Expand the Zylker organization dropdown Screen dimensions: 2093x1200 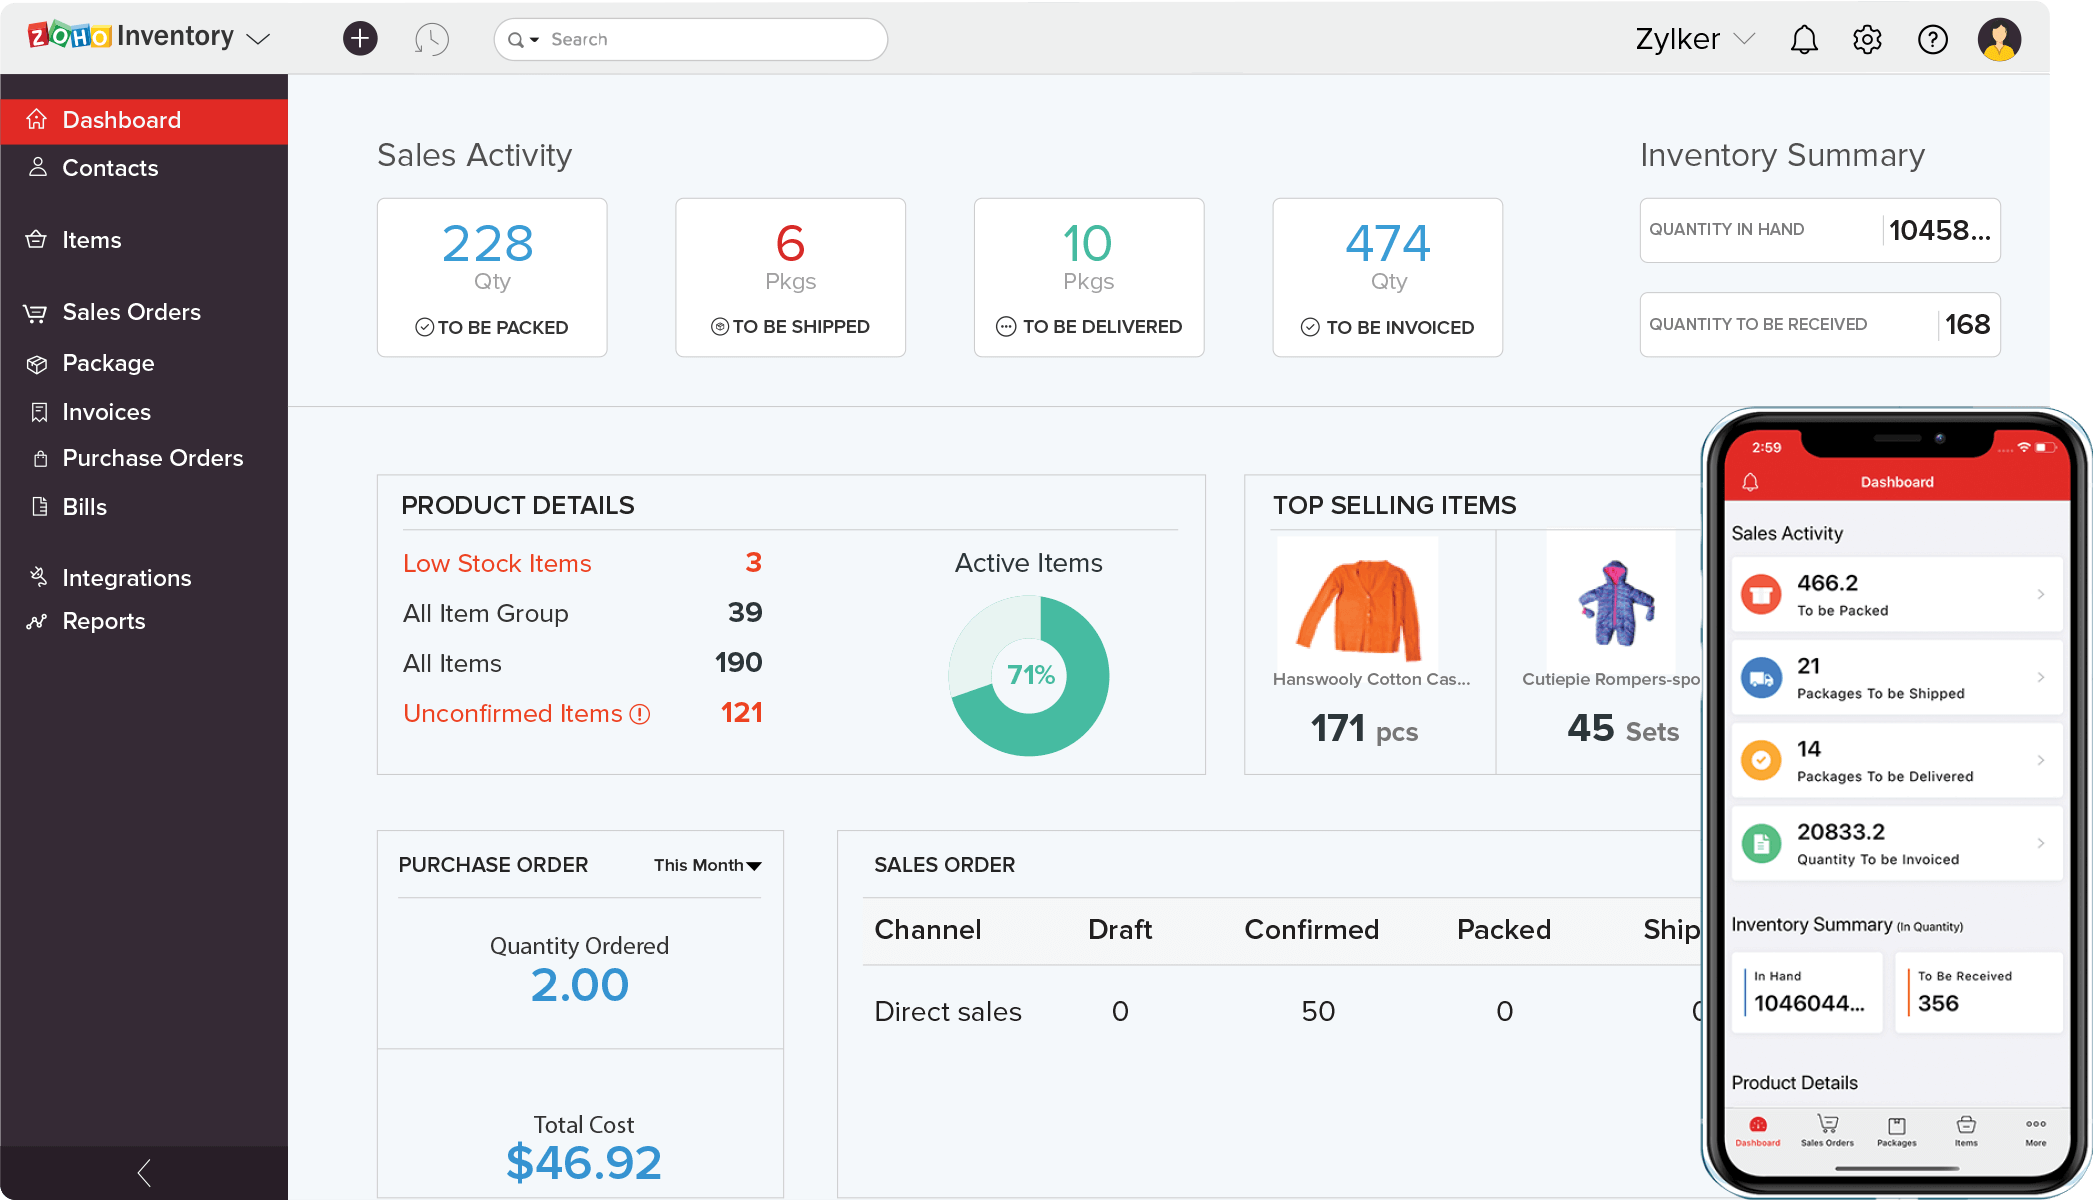click(x=1694, y=39)
